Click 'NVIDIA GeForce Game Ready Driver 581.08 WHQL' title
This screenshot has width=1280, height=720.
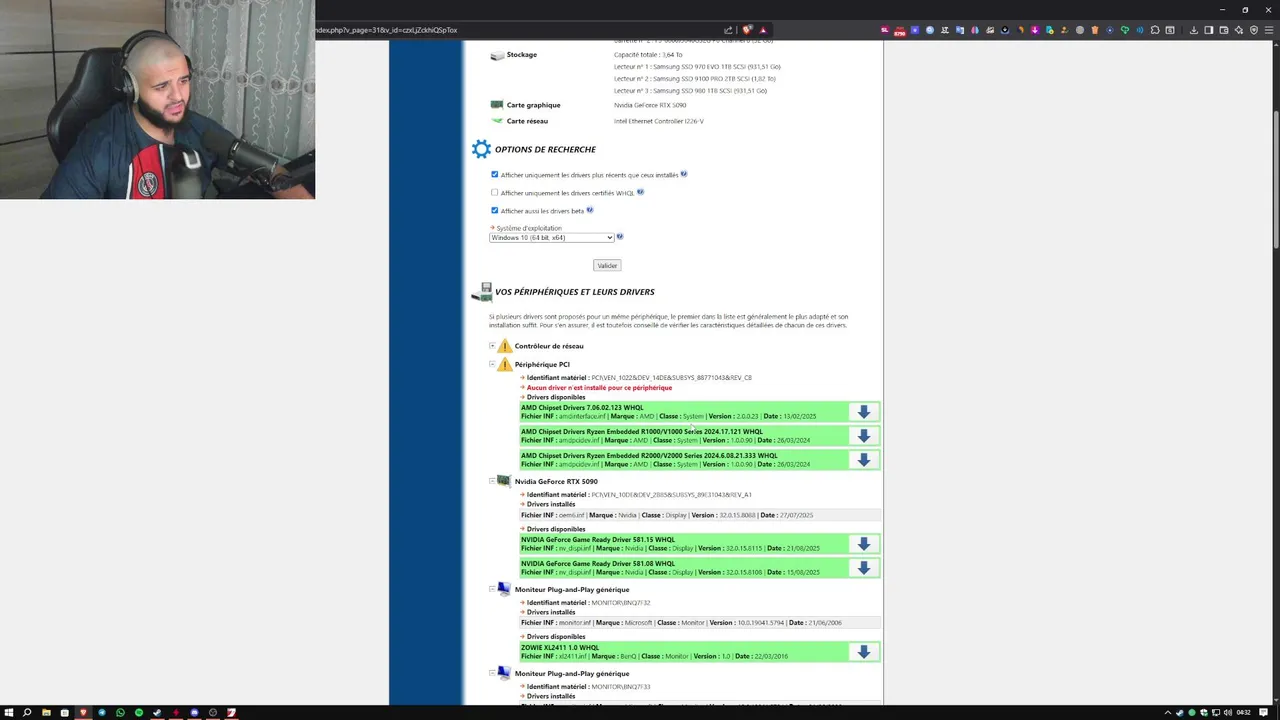598,564
